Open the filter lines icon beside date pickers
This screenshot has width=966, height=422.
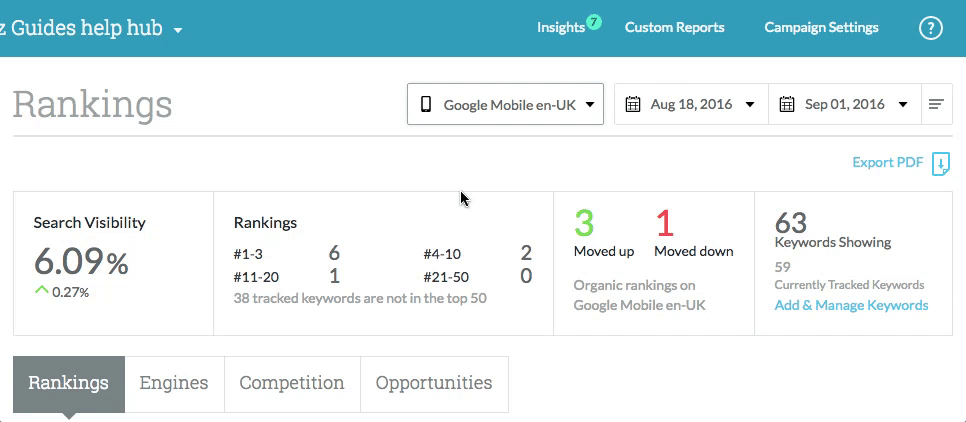click(x=936, y=104)
